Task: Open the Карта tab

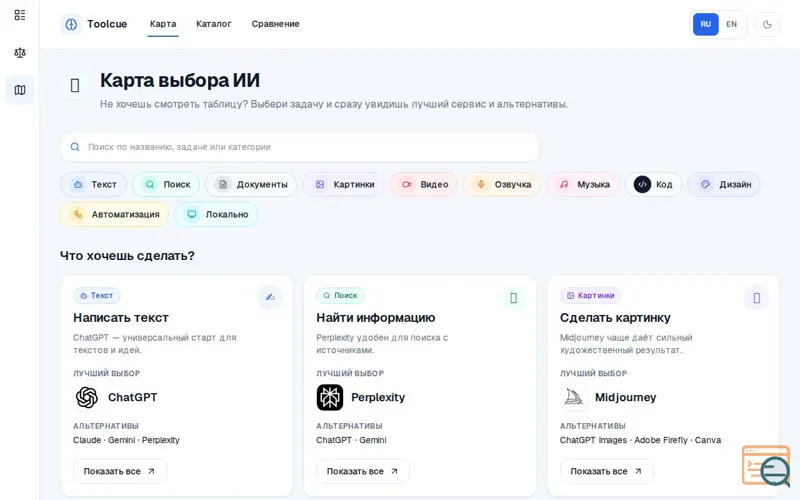Action: tap(163, 24)
